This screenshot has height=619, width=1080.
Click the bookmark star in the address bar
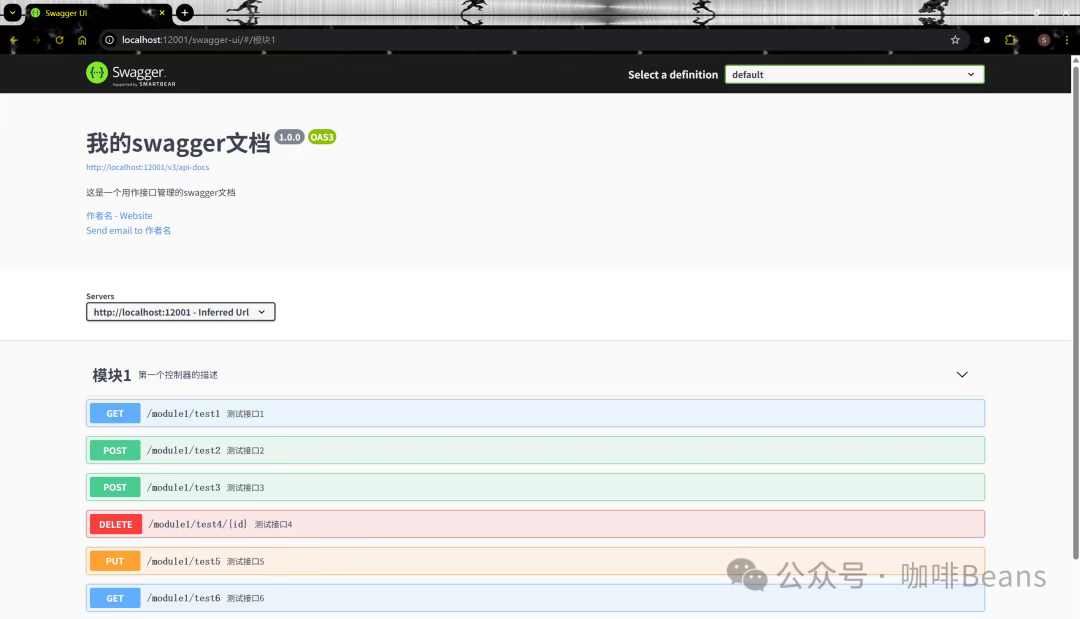[x=955, y=40]
